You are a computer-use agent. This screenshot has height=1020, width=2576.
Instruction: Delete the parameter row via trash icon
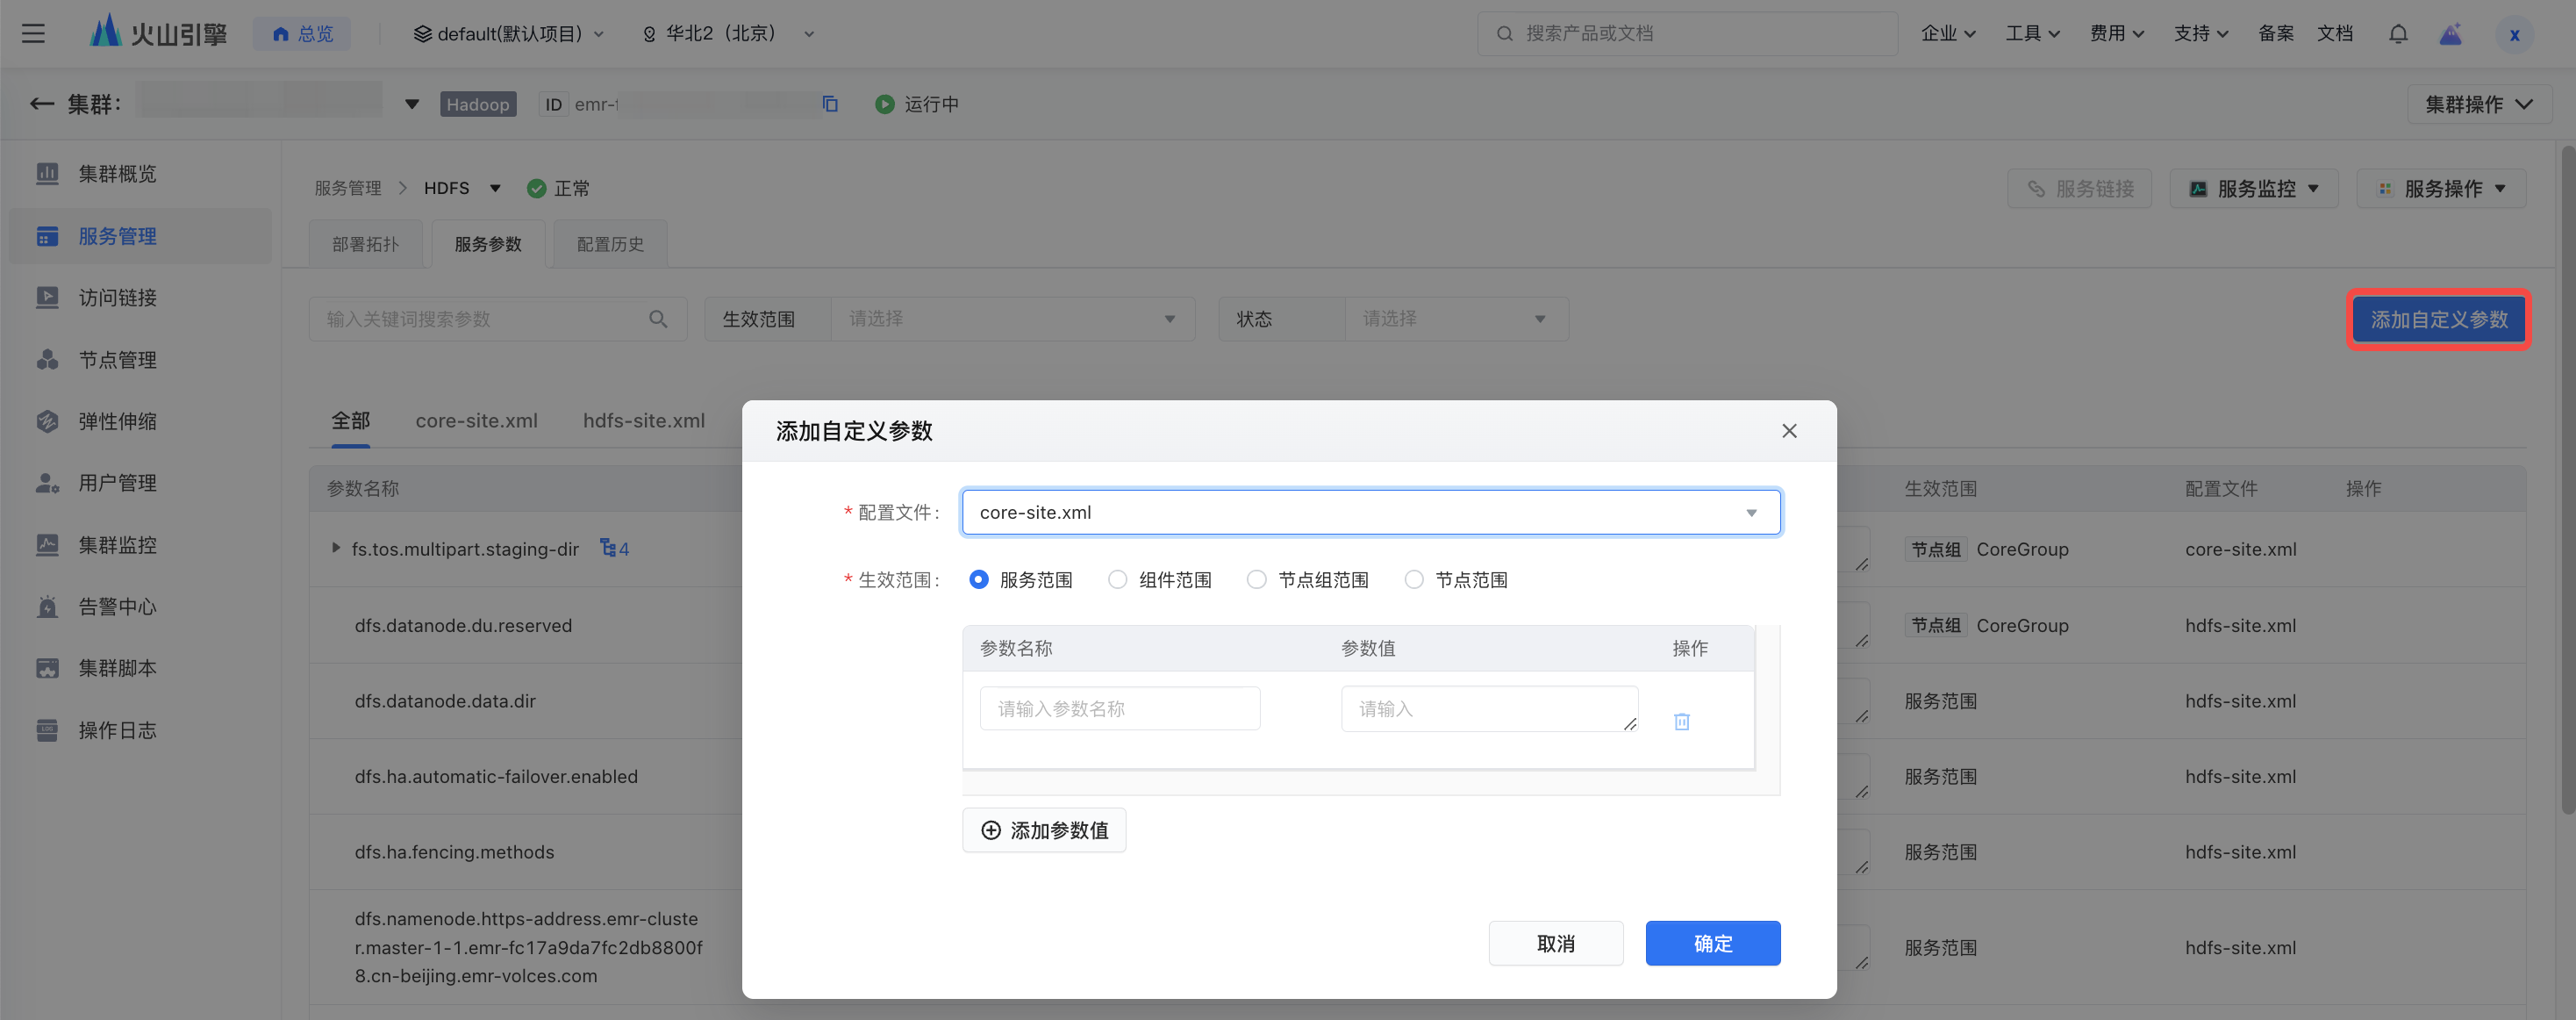[1682, 721]
